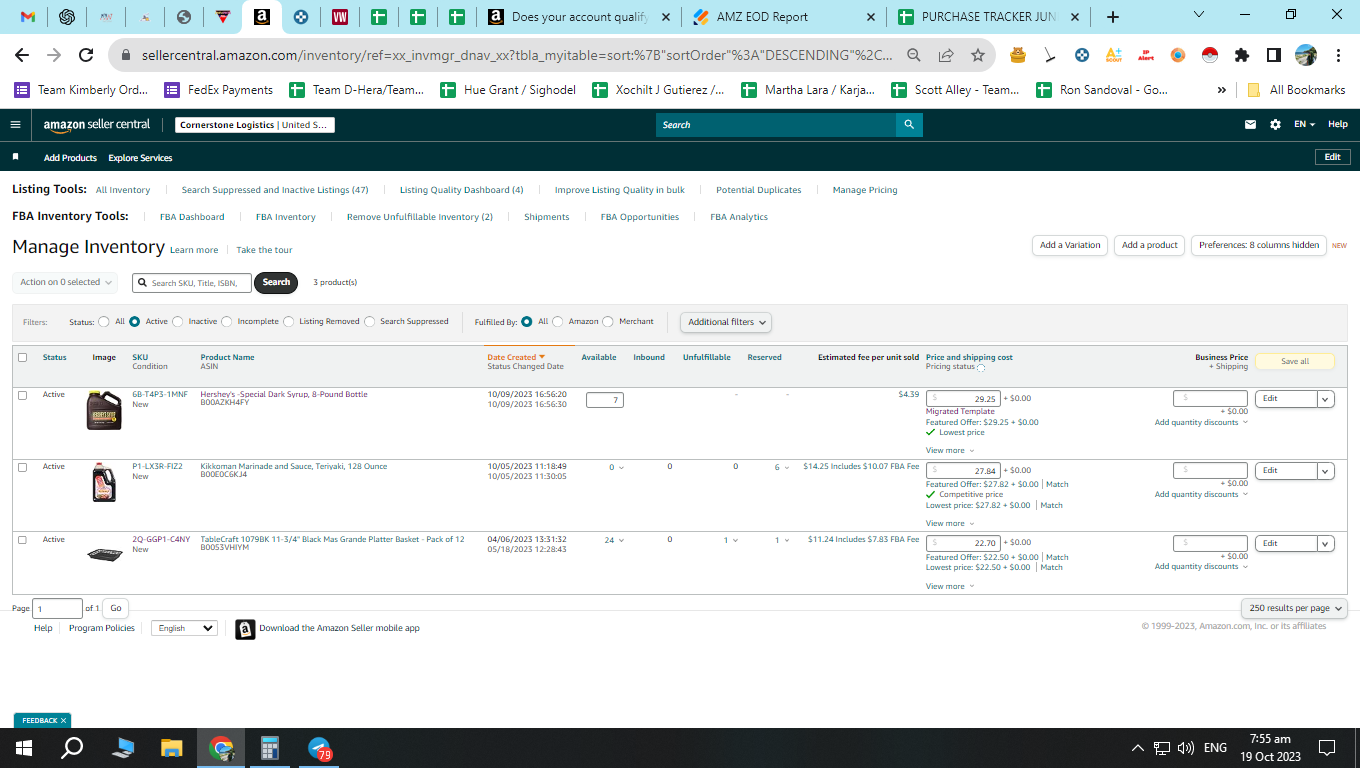Viewport: 1360px width, 768px height.
Task: Click the SKU, Title, ISBN search field
Action: point(192,283)
